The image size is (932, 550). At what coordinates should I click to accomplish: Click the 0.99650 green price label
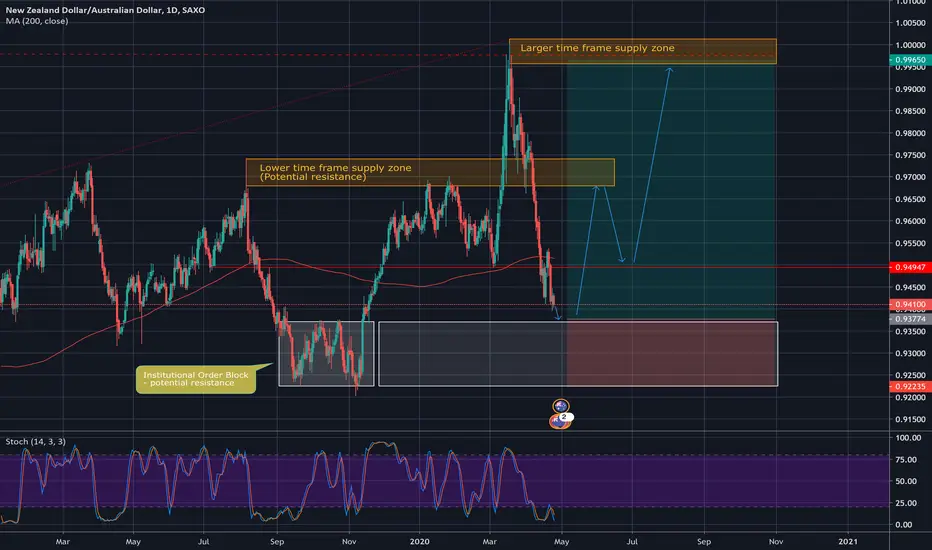click(909, 60)
